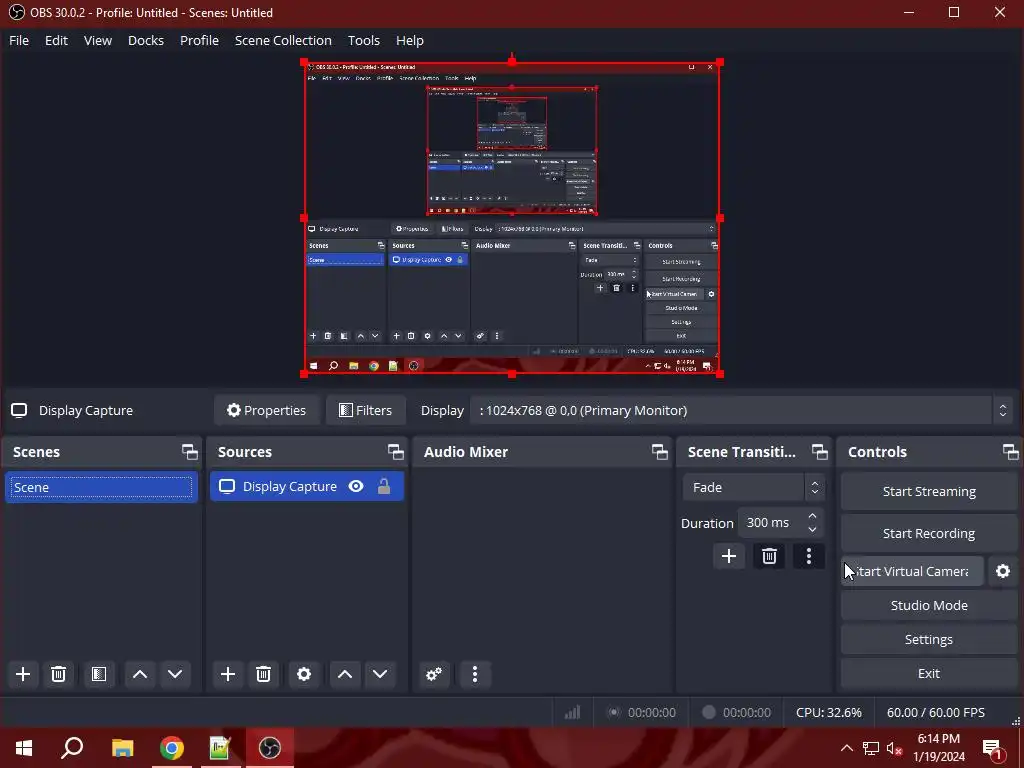The height and width of the screenshot is (768, 1024).
Task: Remove selected scene with trash icon
Action: [58, 674]
